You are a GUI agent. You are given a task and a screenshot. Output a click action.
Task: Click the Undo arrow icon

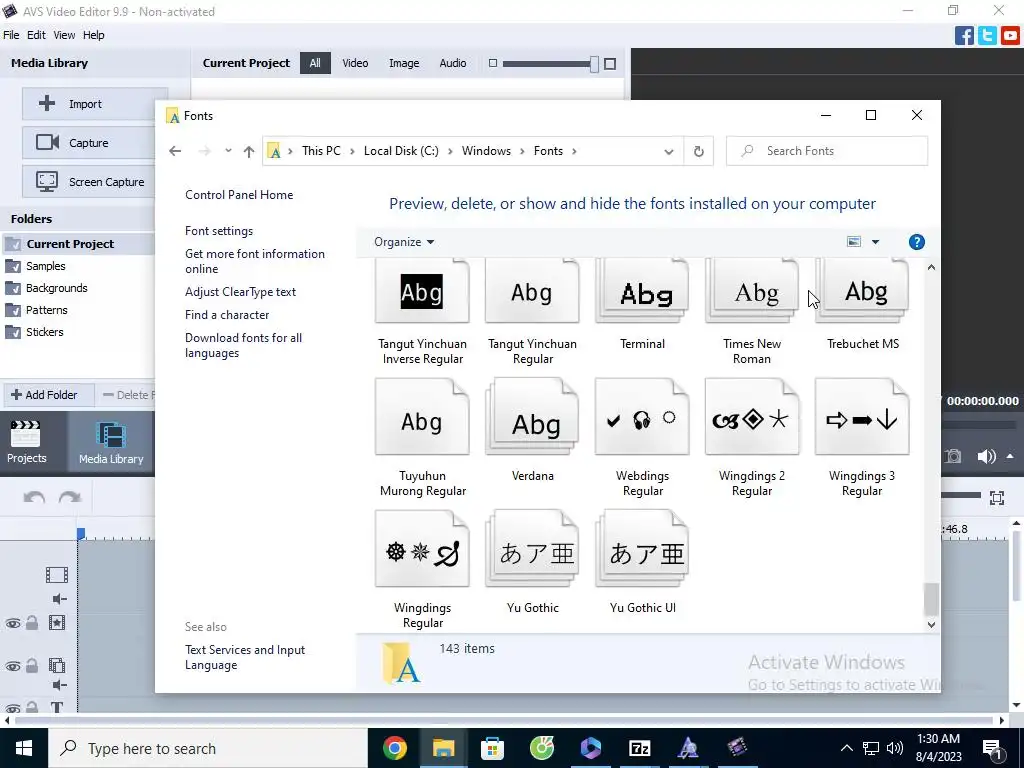click(34, 498)
